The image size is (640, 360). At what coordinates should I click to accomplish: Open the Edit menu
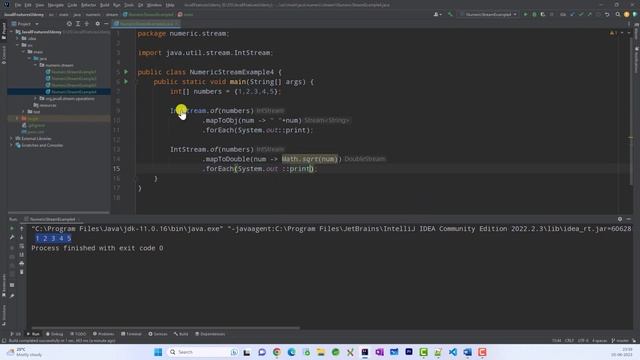[28, 5]
